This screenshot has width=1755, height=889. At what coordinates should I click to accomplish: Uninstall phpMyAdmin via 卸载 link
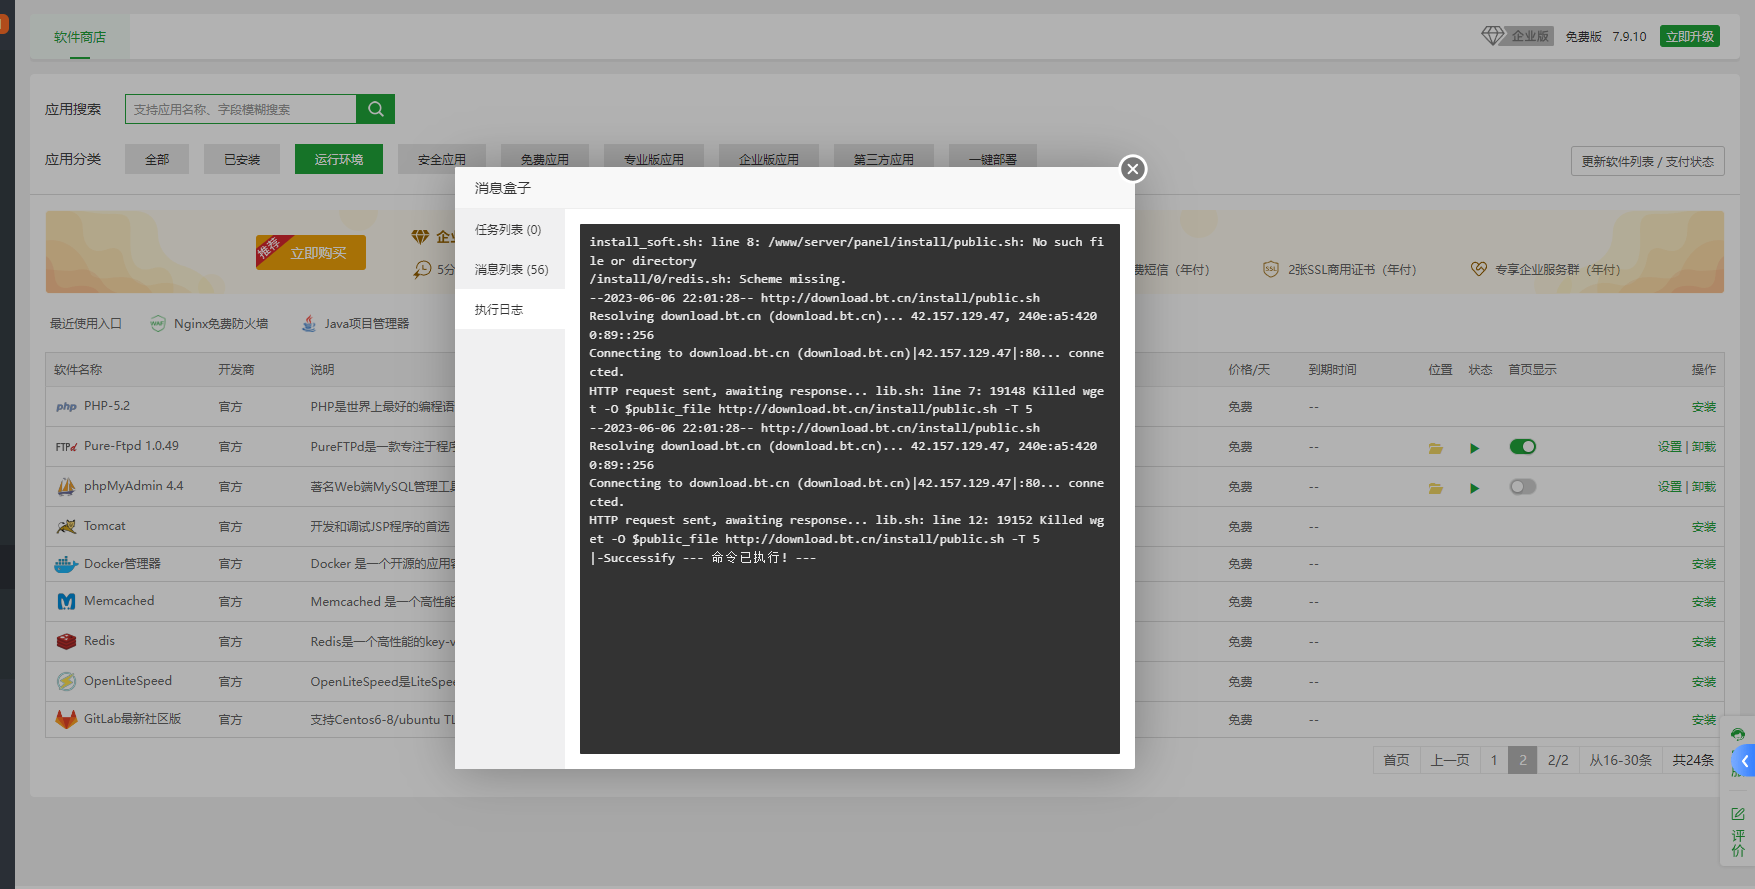coord(1704,487)
